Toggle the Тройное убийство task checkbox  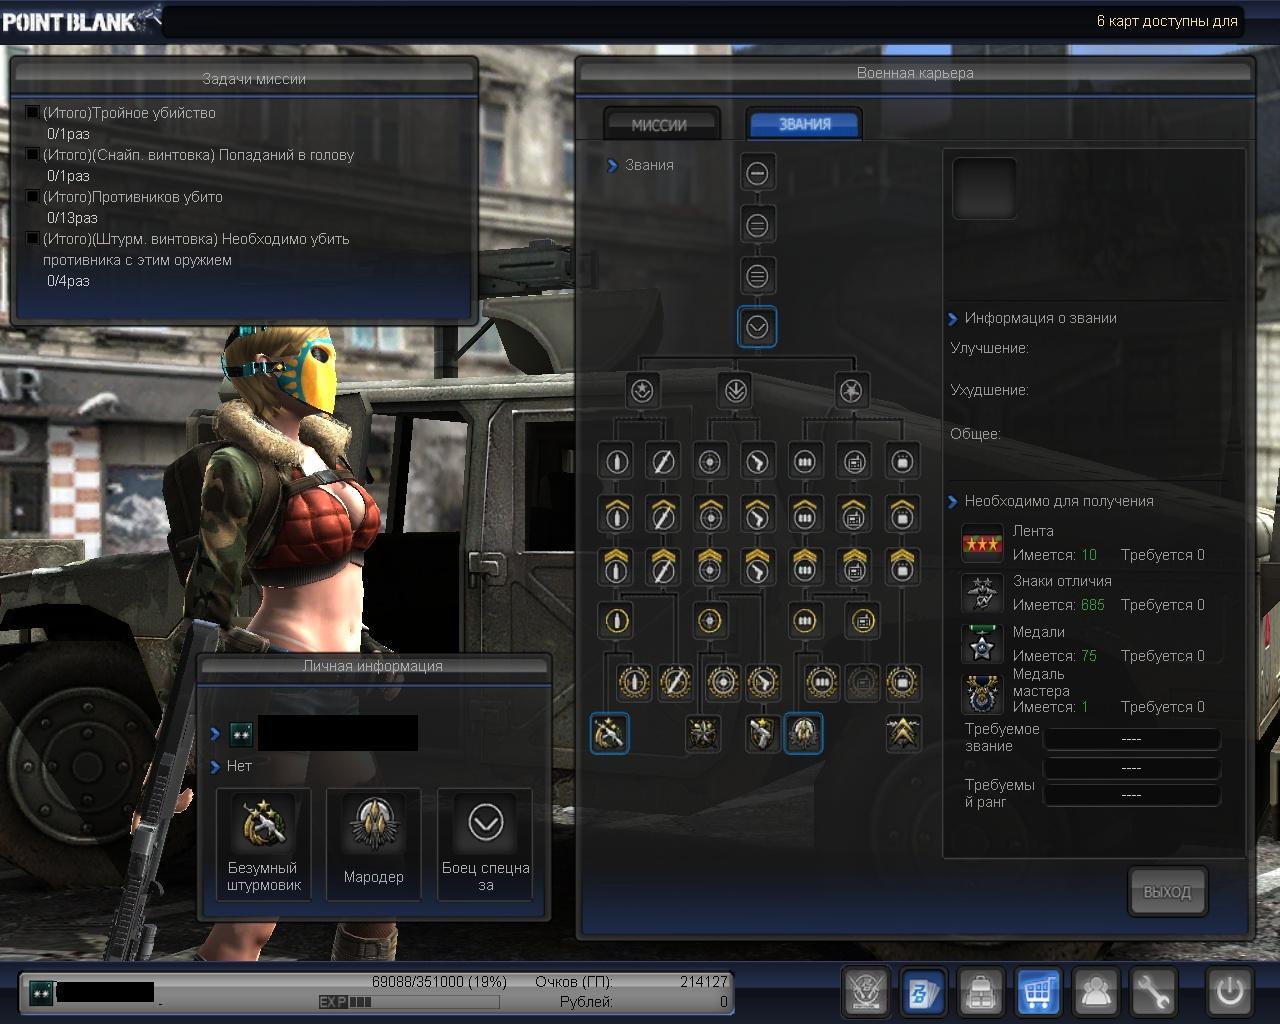tap(32, 113)
